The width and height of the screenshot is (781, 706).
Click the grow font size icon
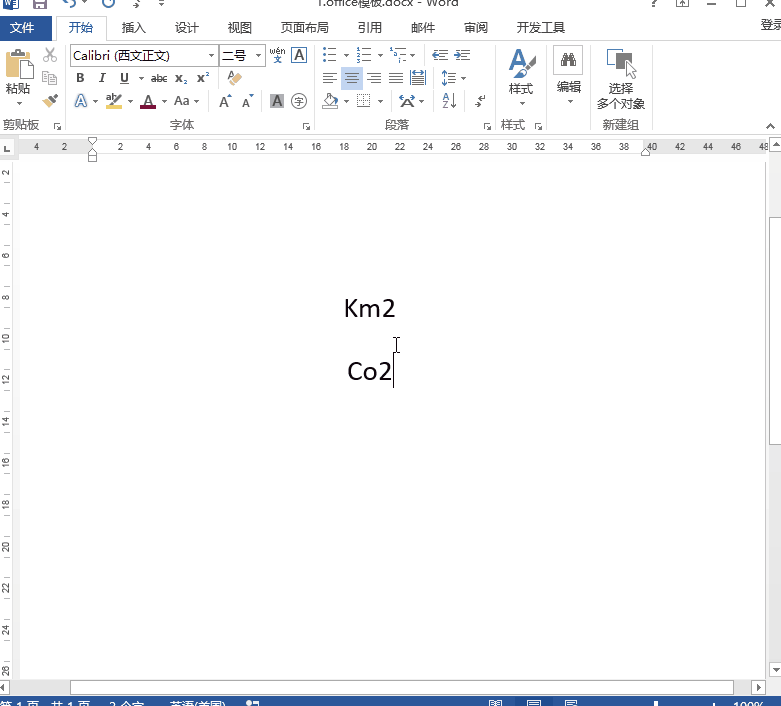225,101
